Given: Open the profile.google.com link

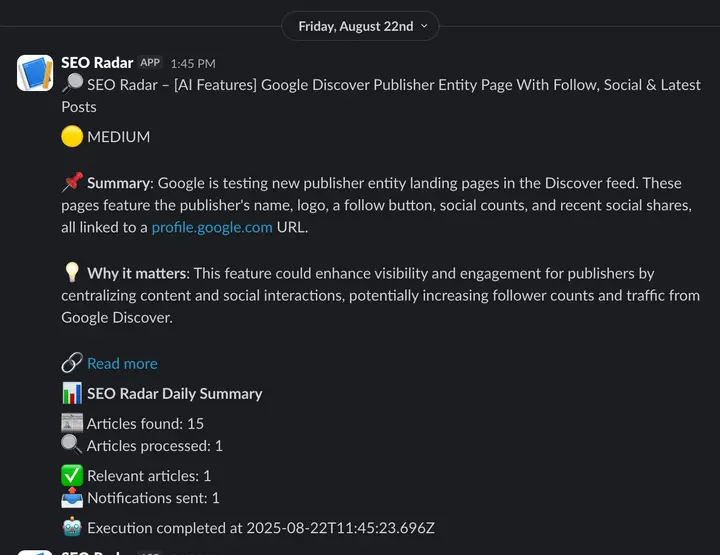Looking at the screenshot, I should pos(212,227).
